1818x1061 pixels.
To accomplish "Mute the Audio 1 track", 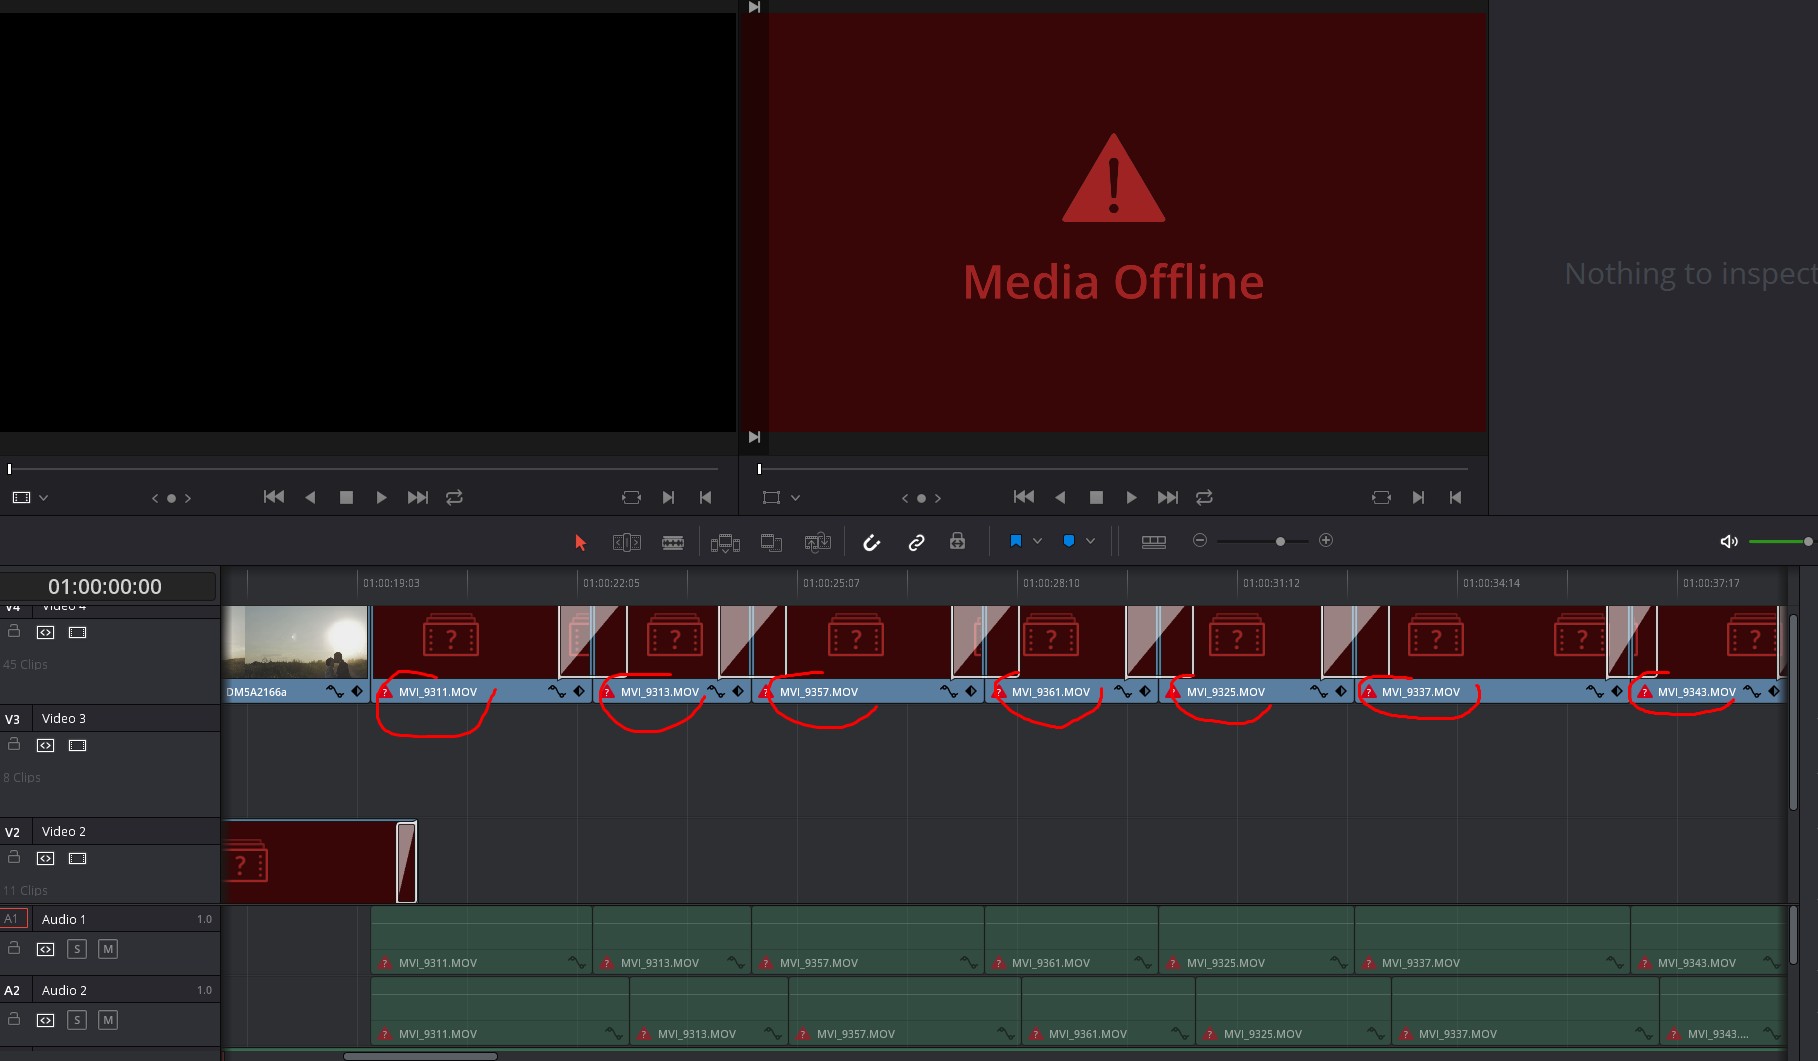I will (108, 949).
